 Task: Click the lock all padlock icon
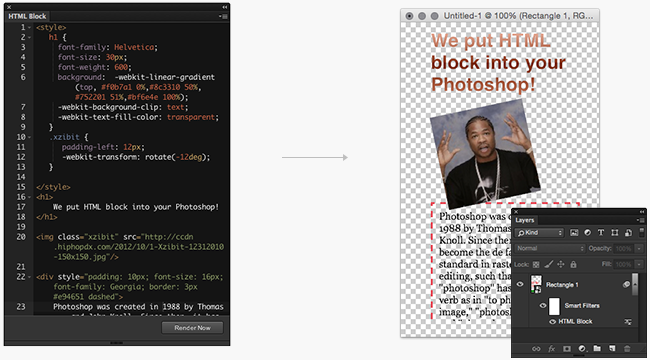click(x=573, y=264)
